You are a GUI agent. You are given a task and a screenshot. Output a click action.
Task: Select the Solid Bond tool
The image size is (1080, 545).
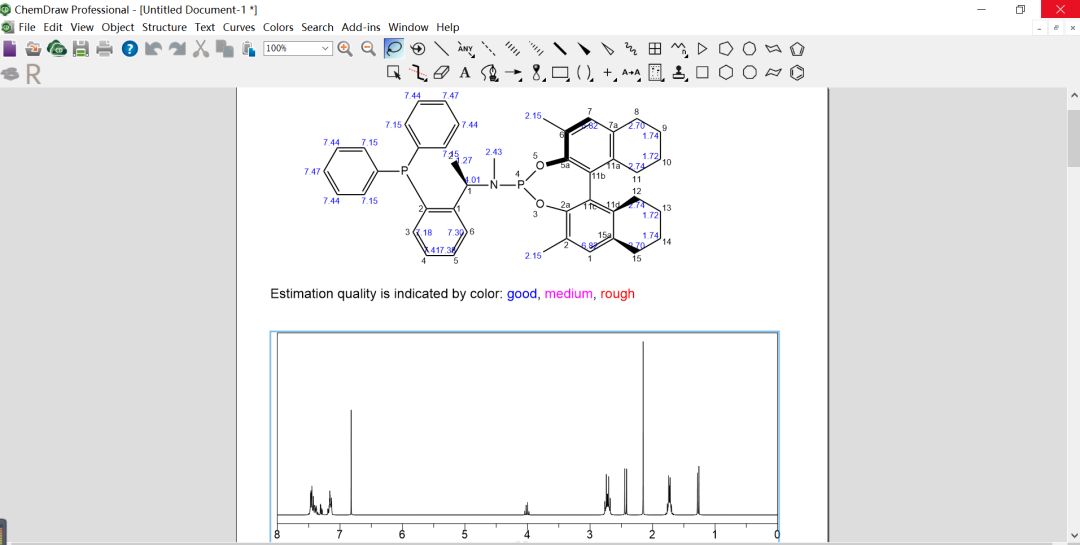(x=442, y=49)
